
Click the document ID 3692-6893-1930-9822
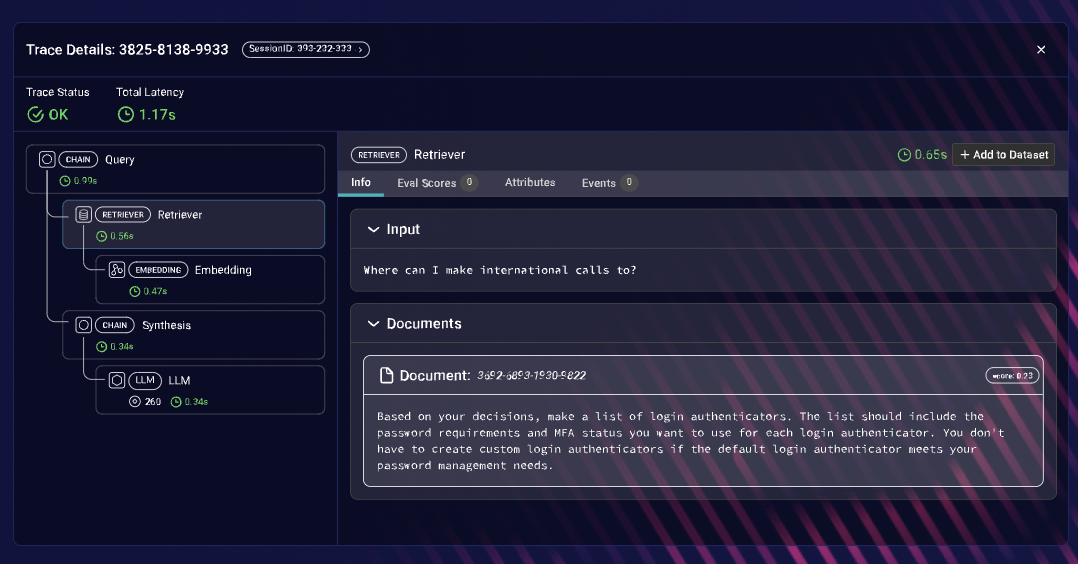click(531, 376)
